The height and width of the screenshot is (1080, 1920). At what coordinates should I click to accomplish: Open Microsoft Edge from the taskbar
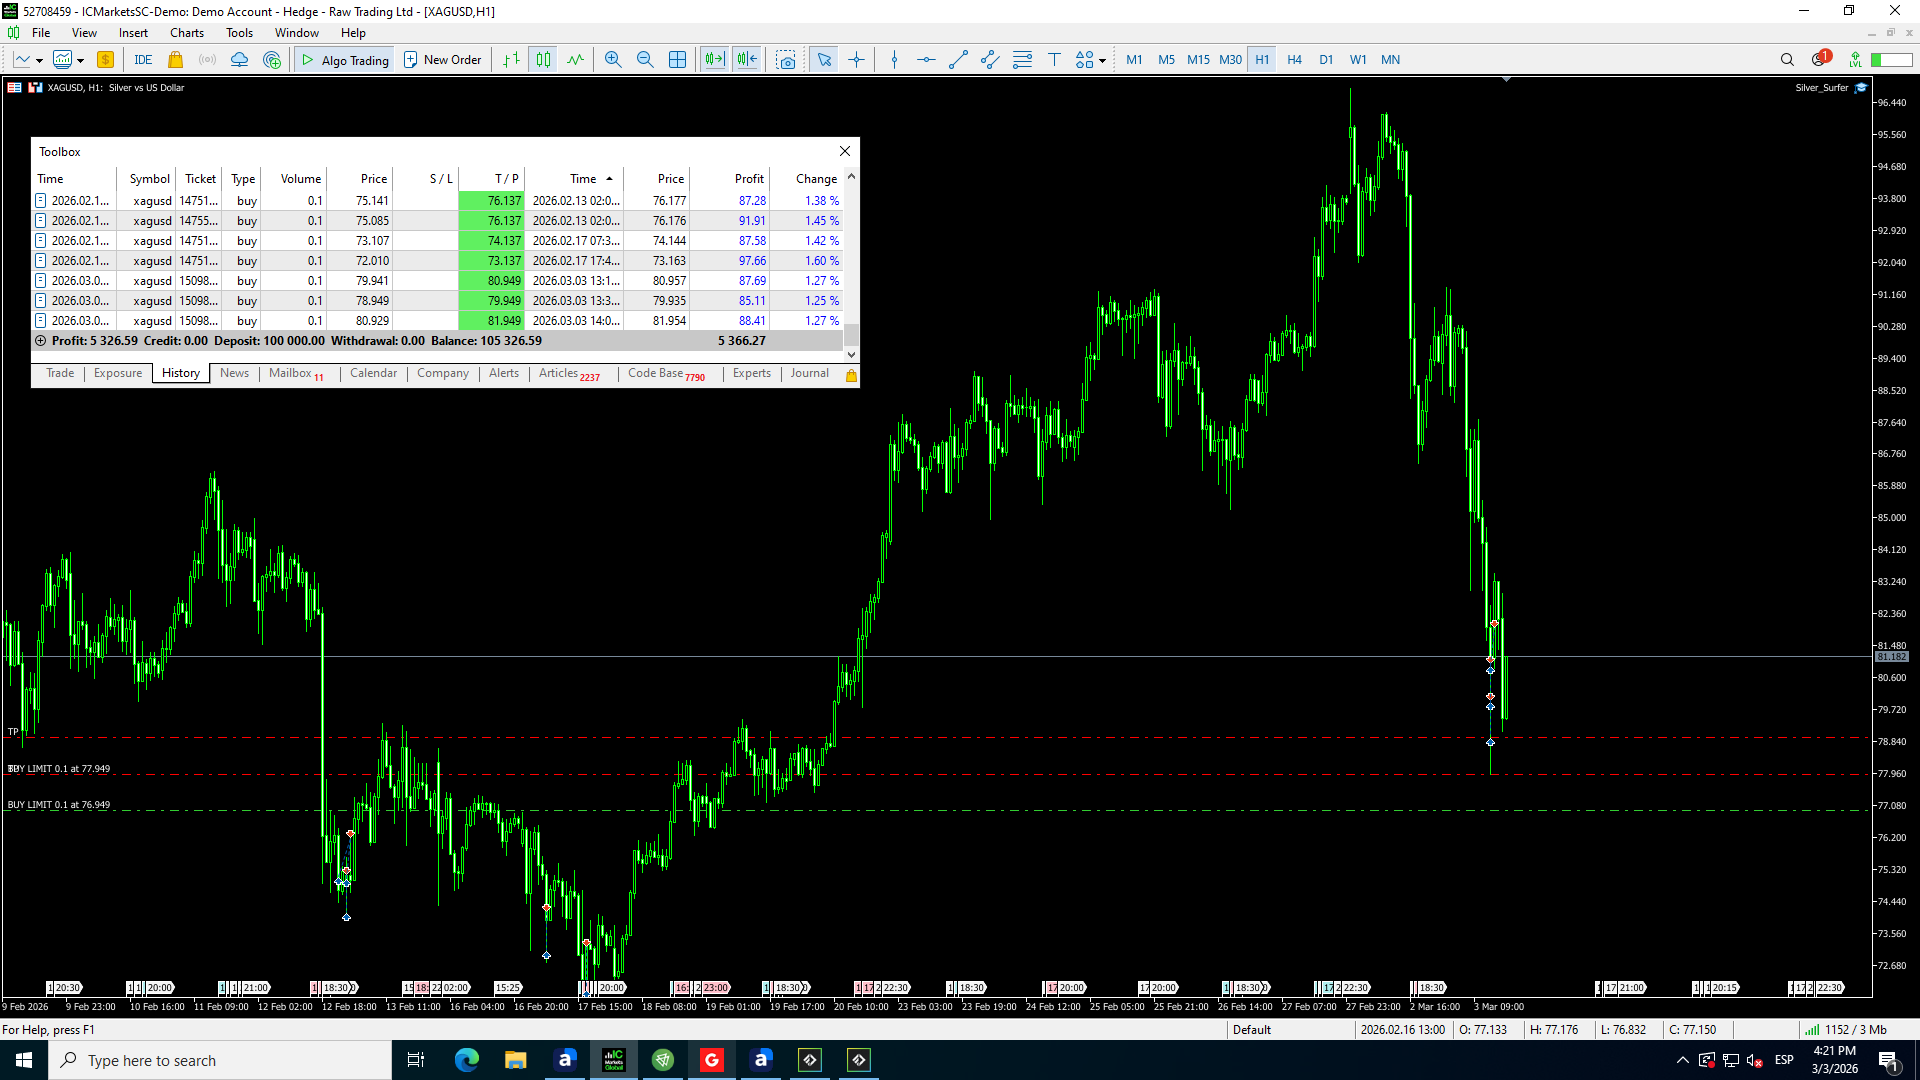pos(466,1060)
